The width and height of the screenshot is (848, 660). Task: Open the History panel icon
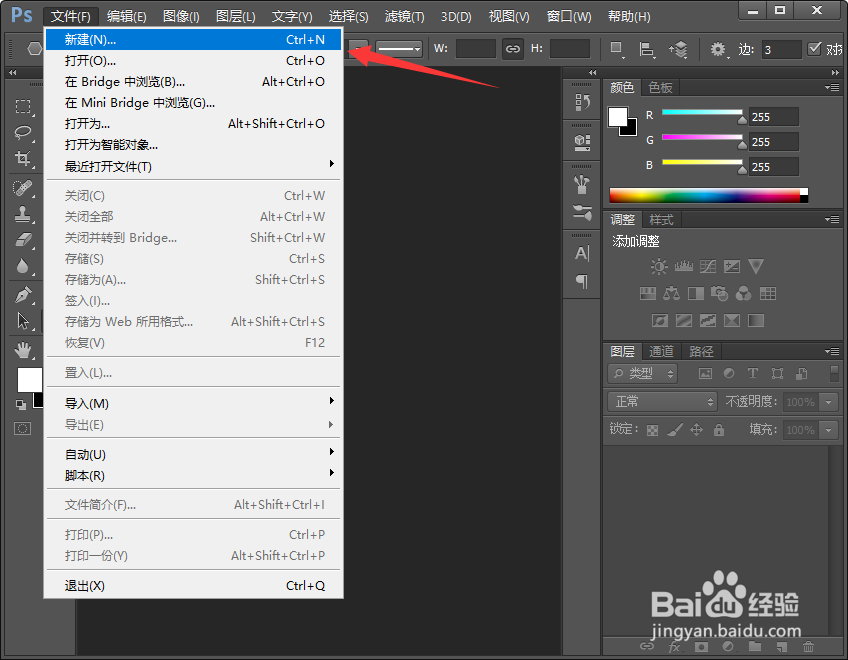click(582, 102)
